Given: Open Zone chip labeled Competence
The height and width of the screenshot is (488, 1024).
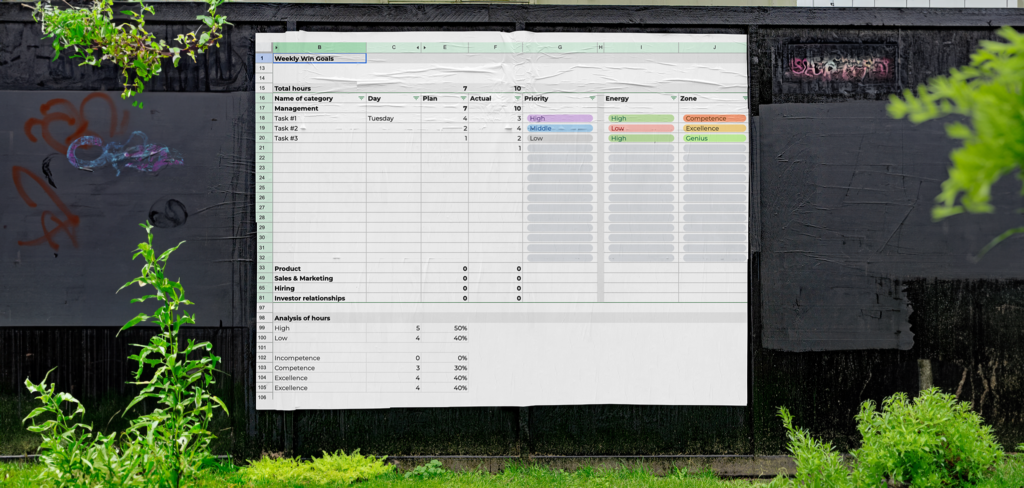Looking at the screenshot, I should [714, 119].
